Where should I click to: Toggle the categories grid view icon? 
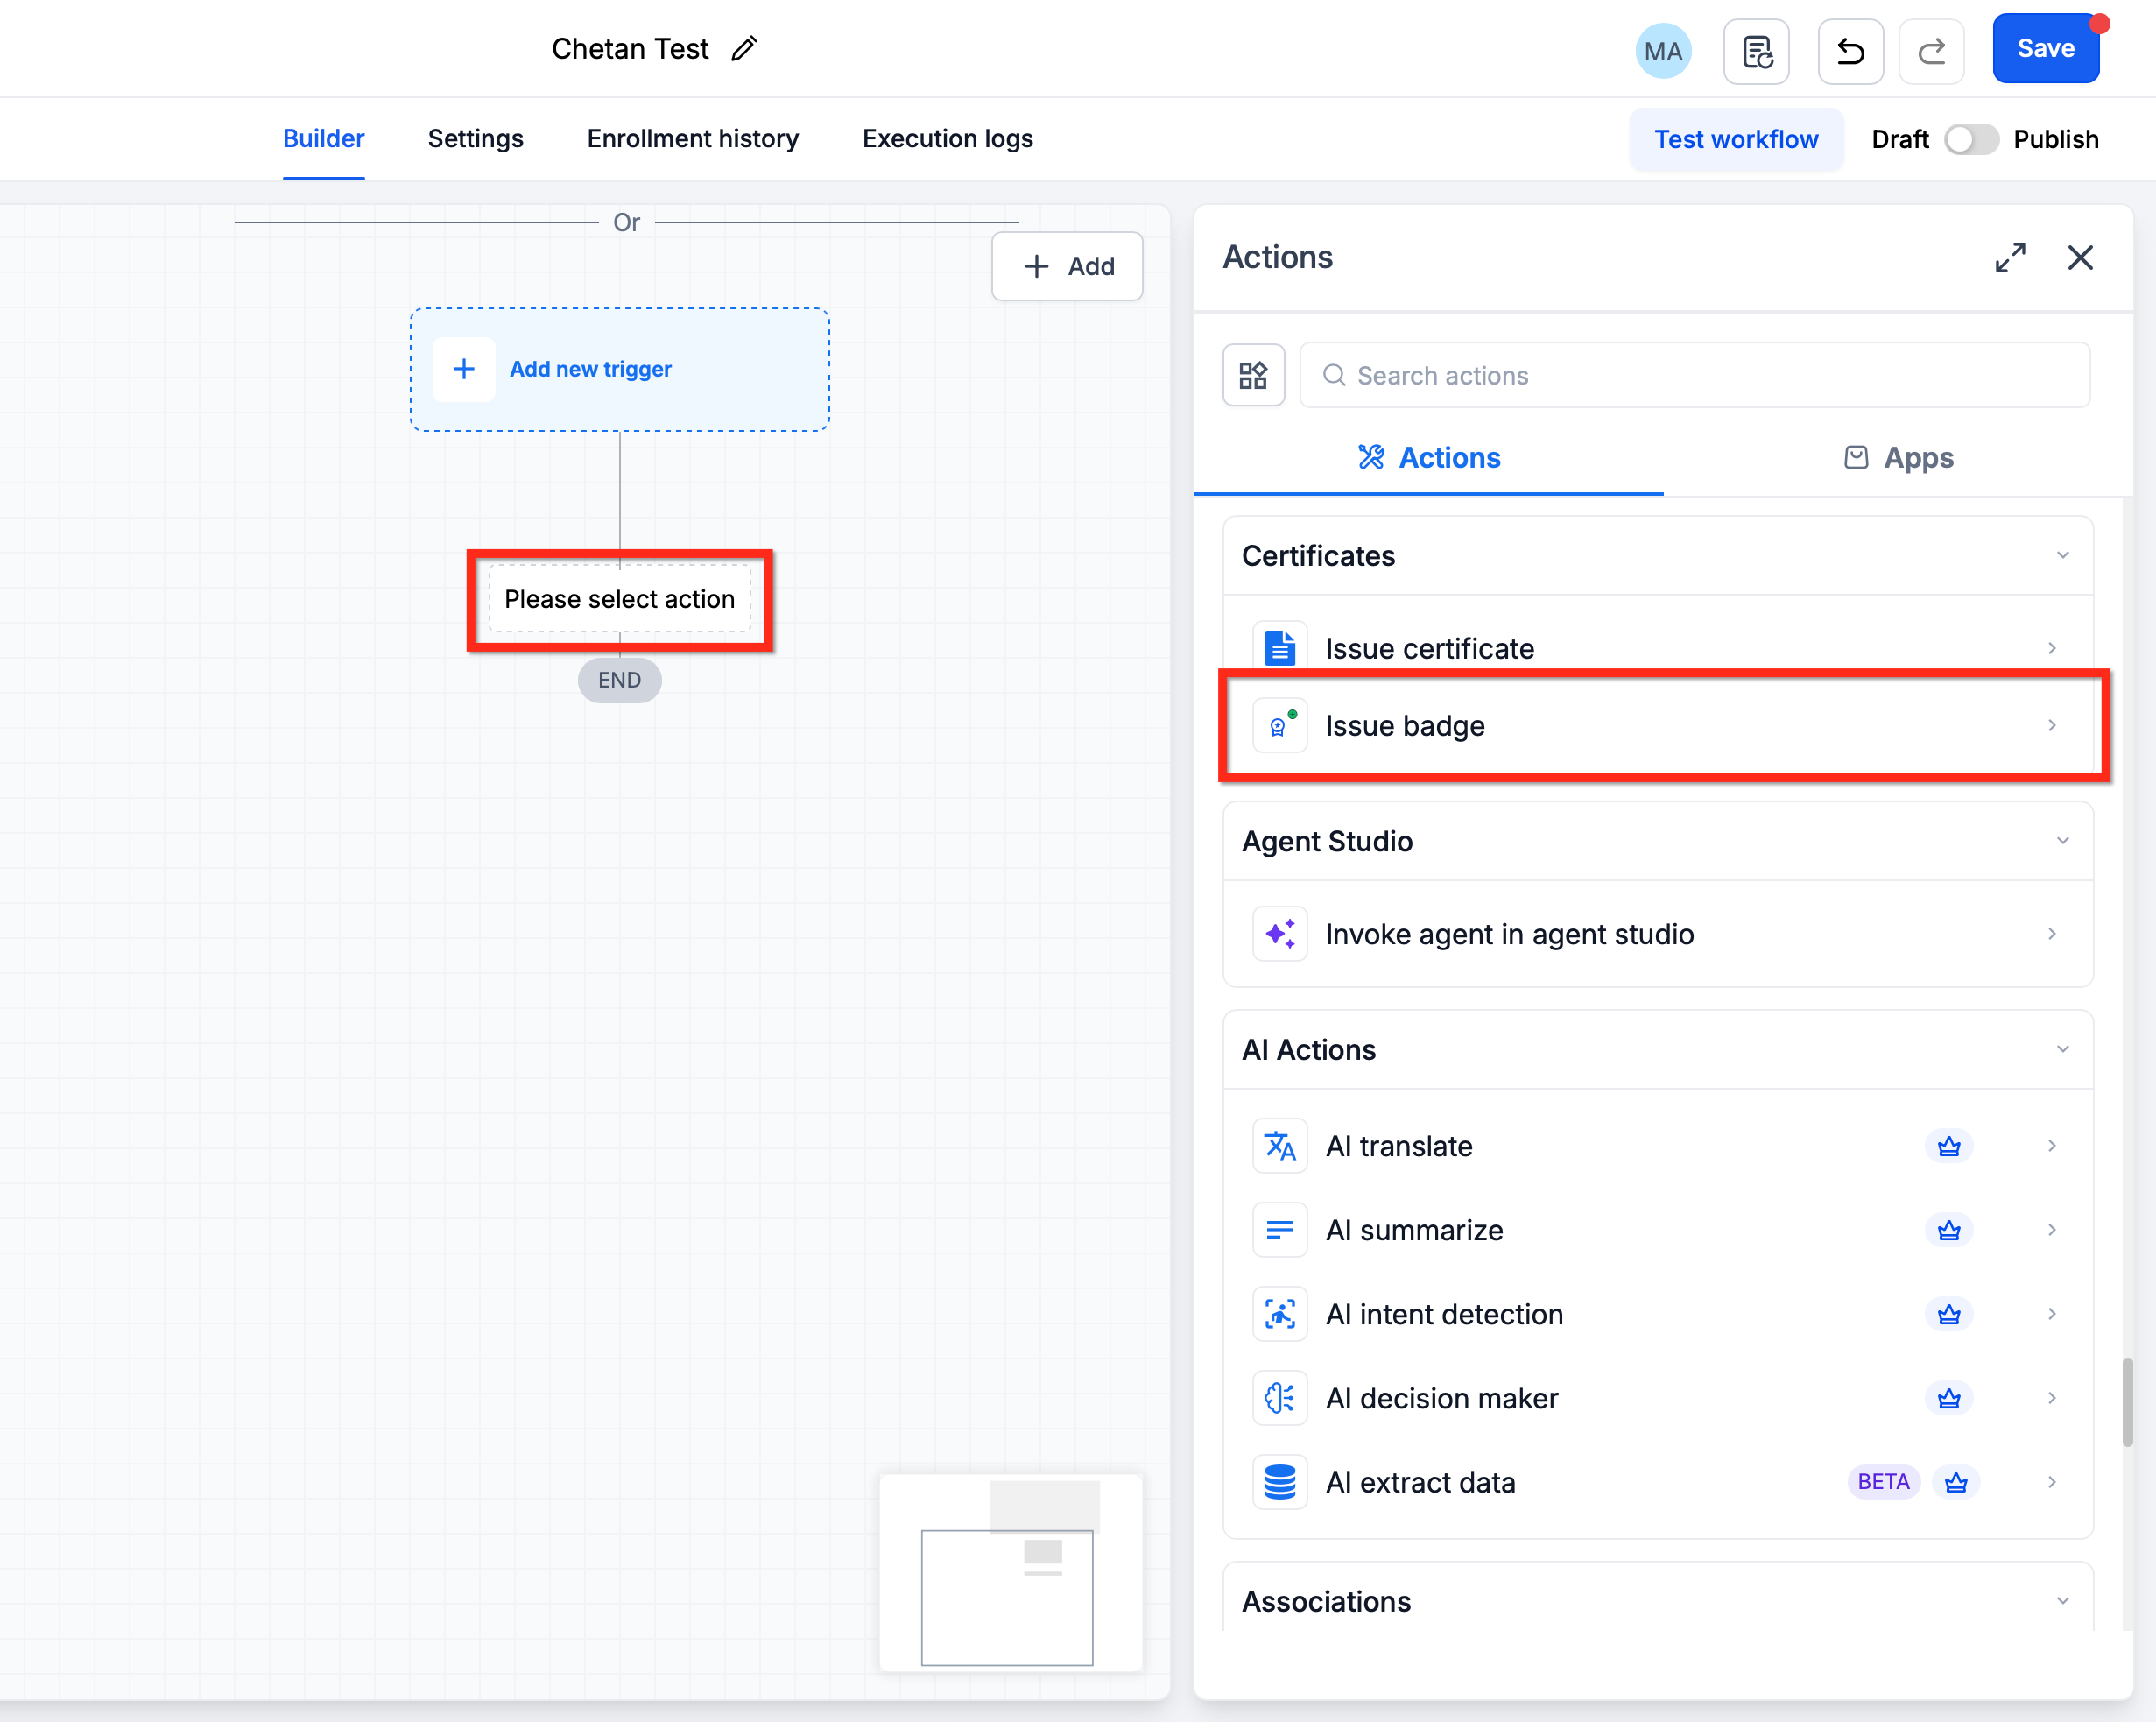click(1254, 376)
